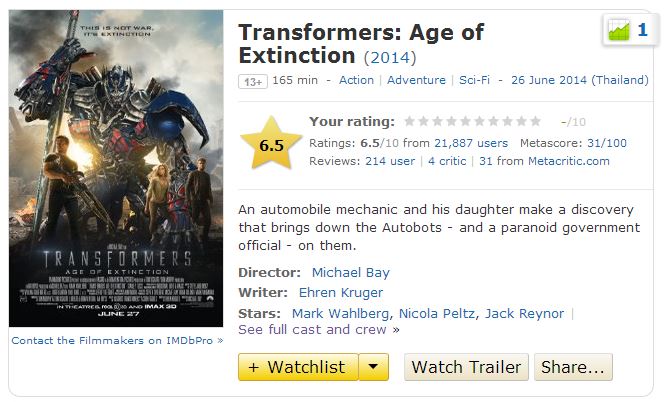The image size is (665, 402).
Task: Click the 13+ certificate badge
Action: 252,81
